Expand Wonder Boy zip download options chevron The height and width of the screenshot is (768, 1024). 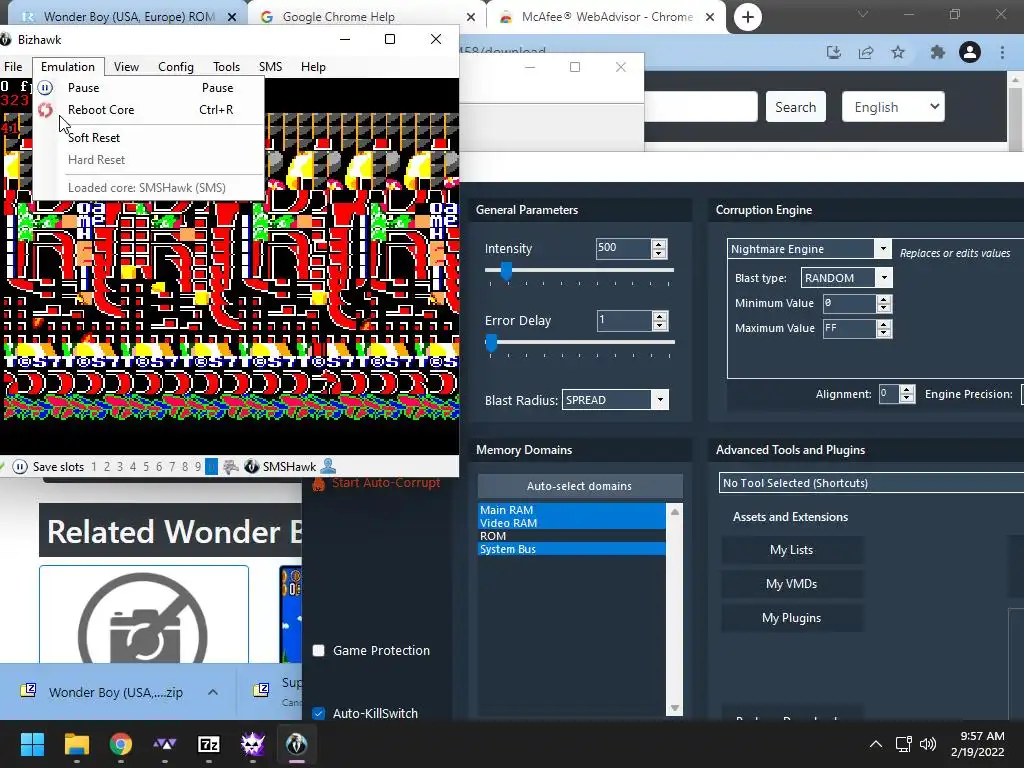coord(213,692)
